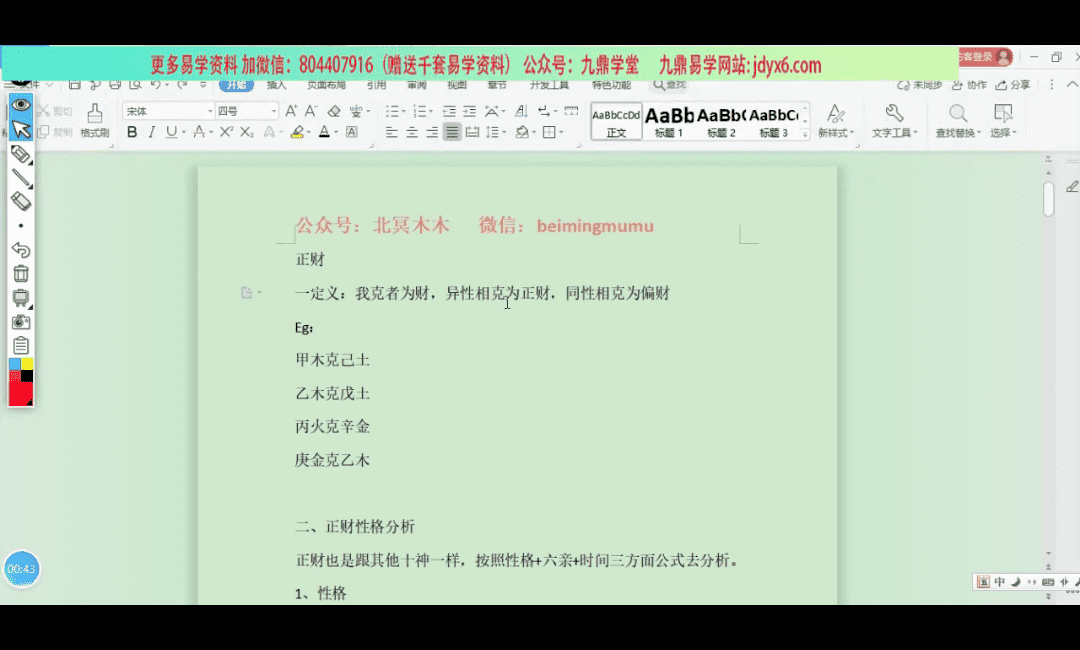This screenshot has height=650, width=1080.
Task: Toggle superscript formatting
Action: tap(226, 132)
